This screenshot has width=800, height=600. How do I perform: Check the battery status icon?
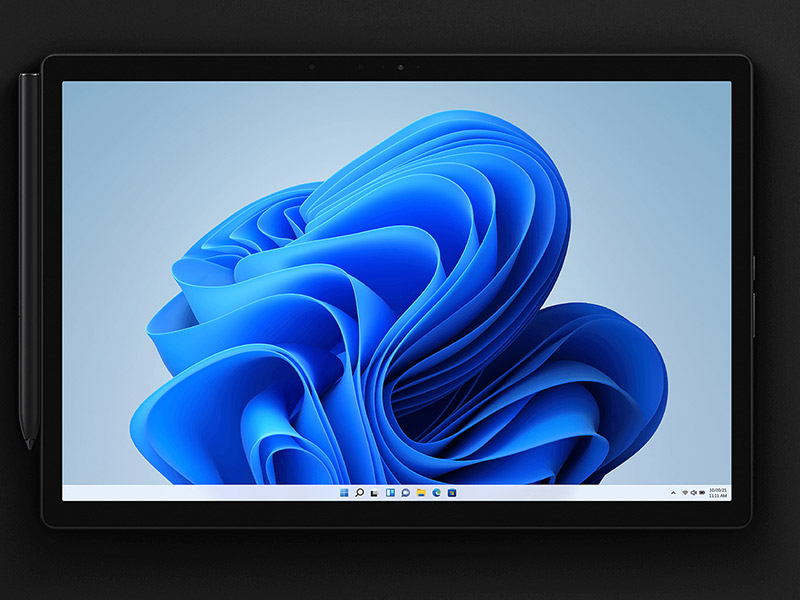point(702,493)
